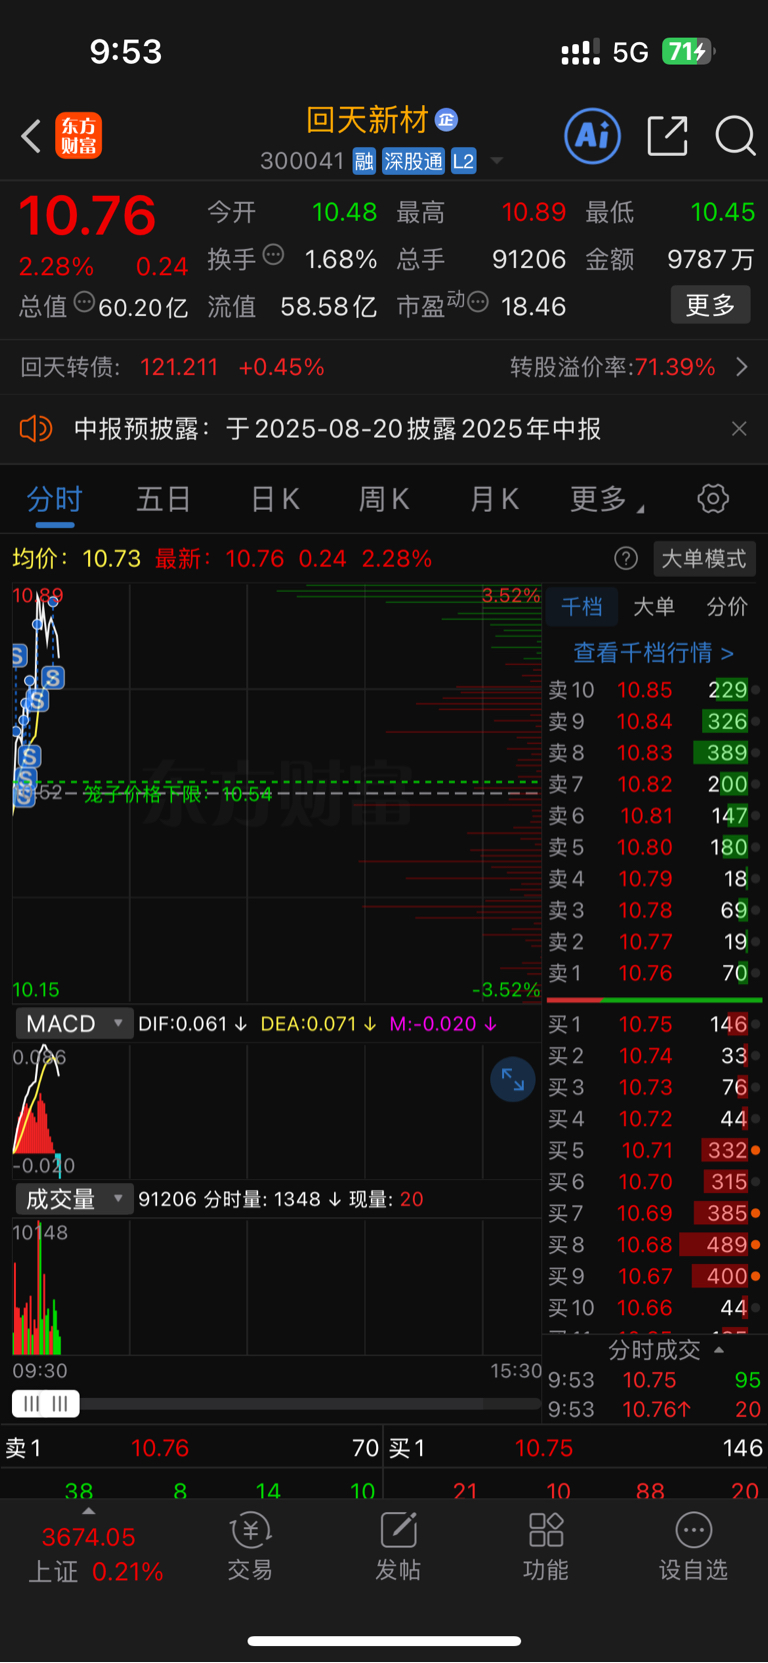Select the 卖8 row at 10.83
The height and width of the screenshot is (1663, 768).
654,753
